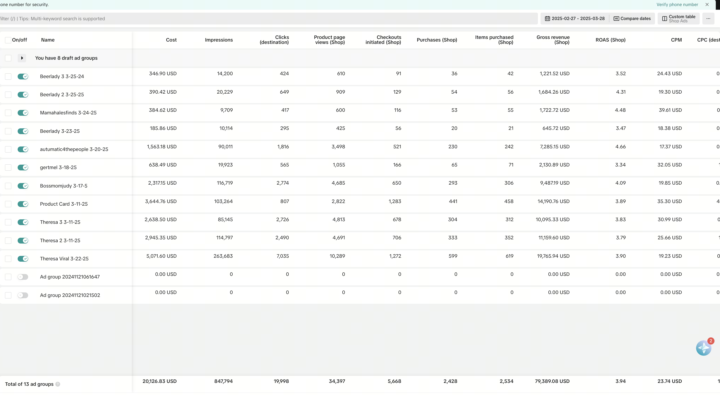Click the Compare dates button
Screen dimensions: 720x395
632,18
